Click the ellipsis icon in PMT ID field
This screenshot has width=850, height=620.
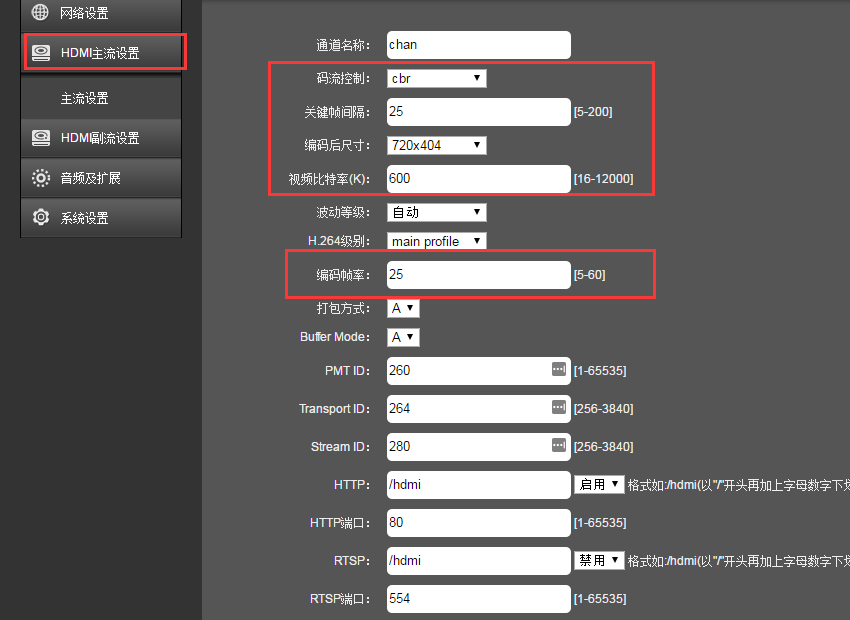(x=558, y=370)
